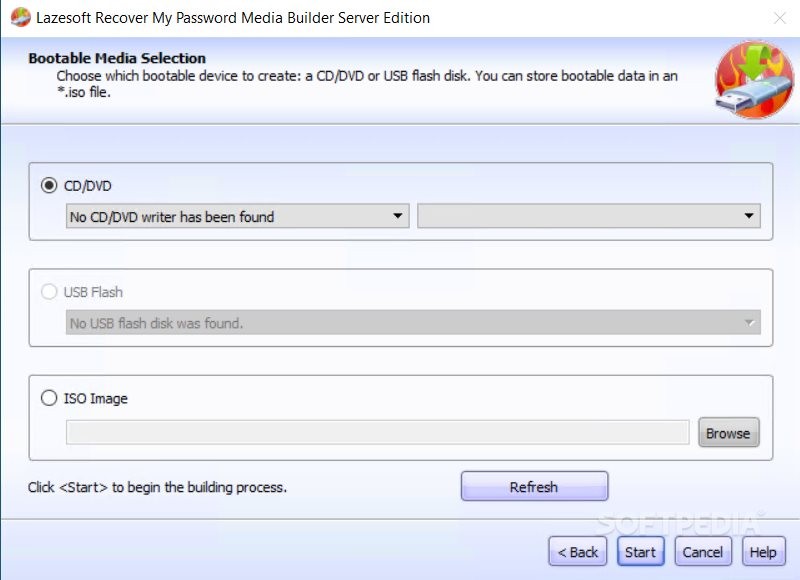Click the window title text

pos(233,18)
